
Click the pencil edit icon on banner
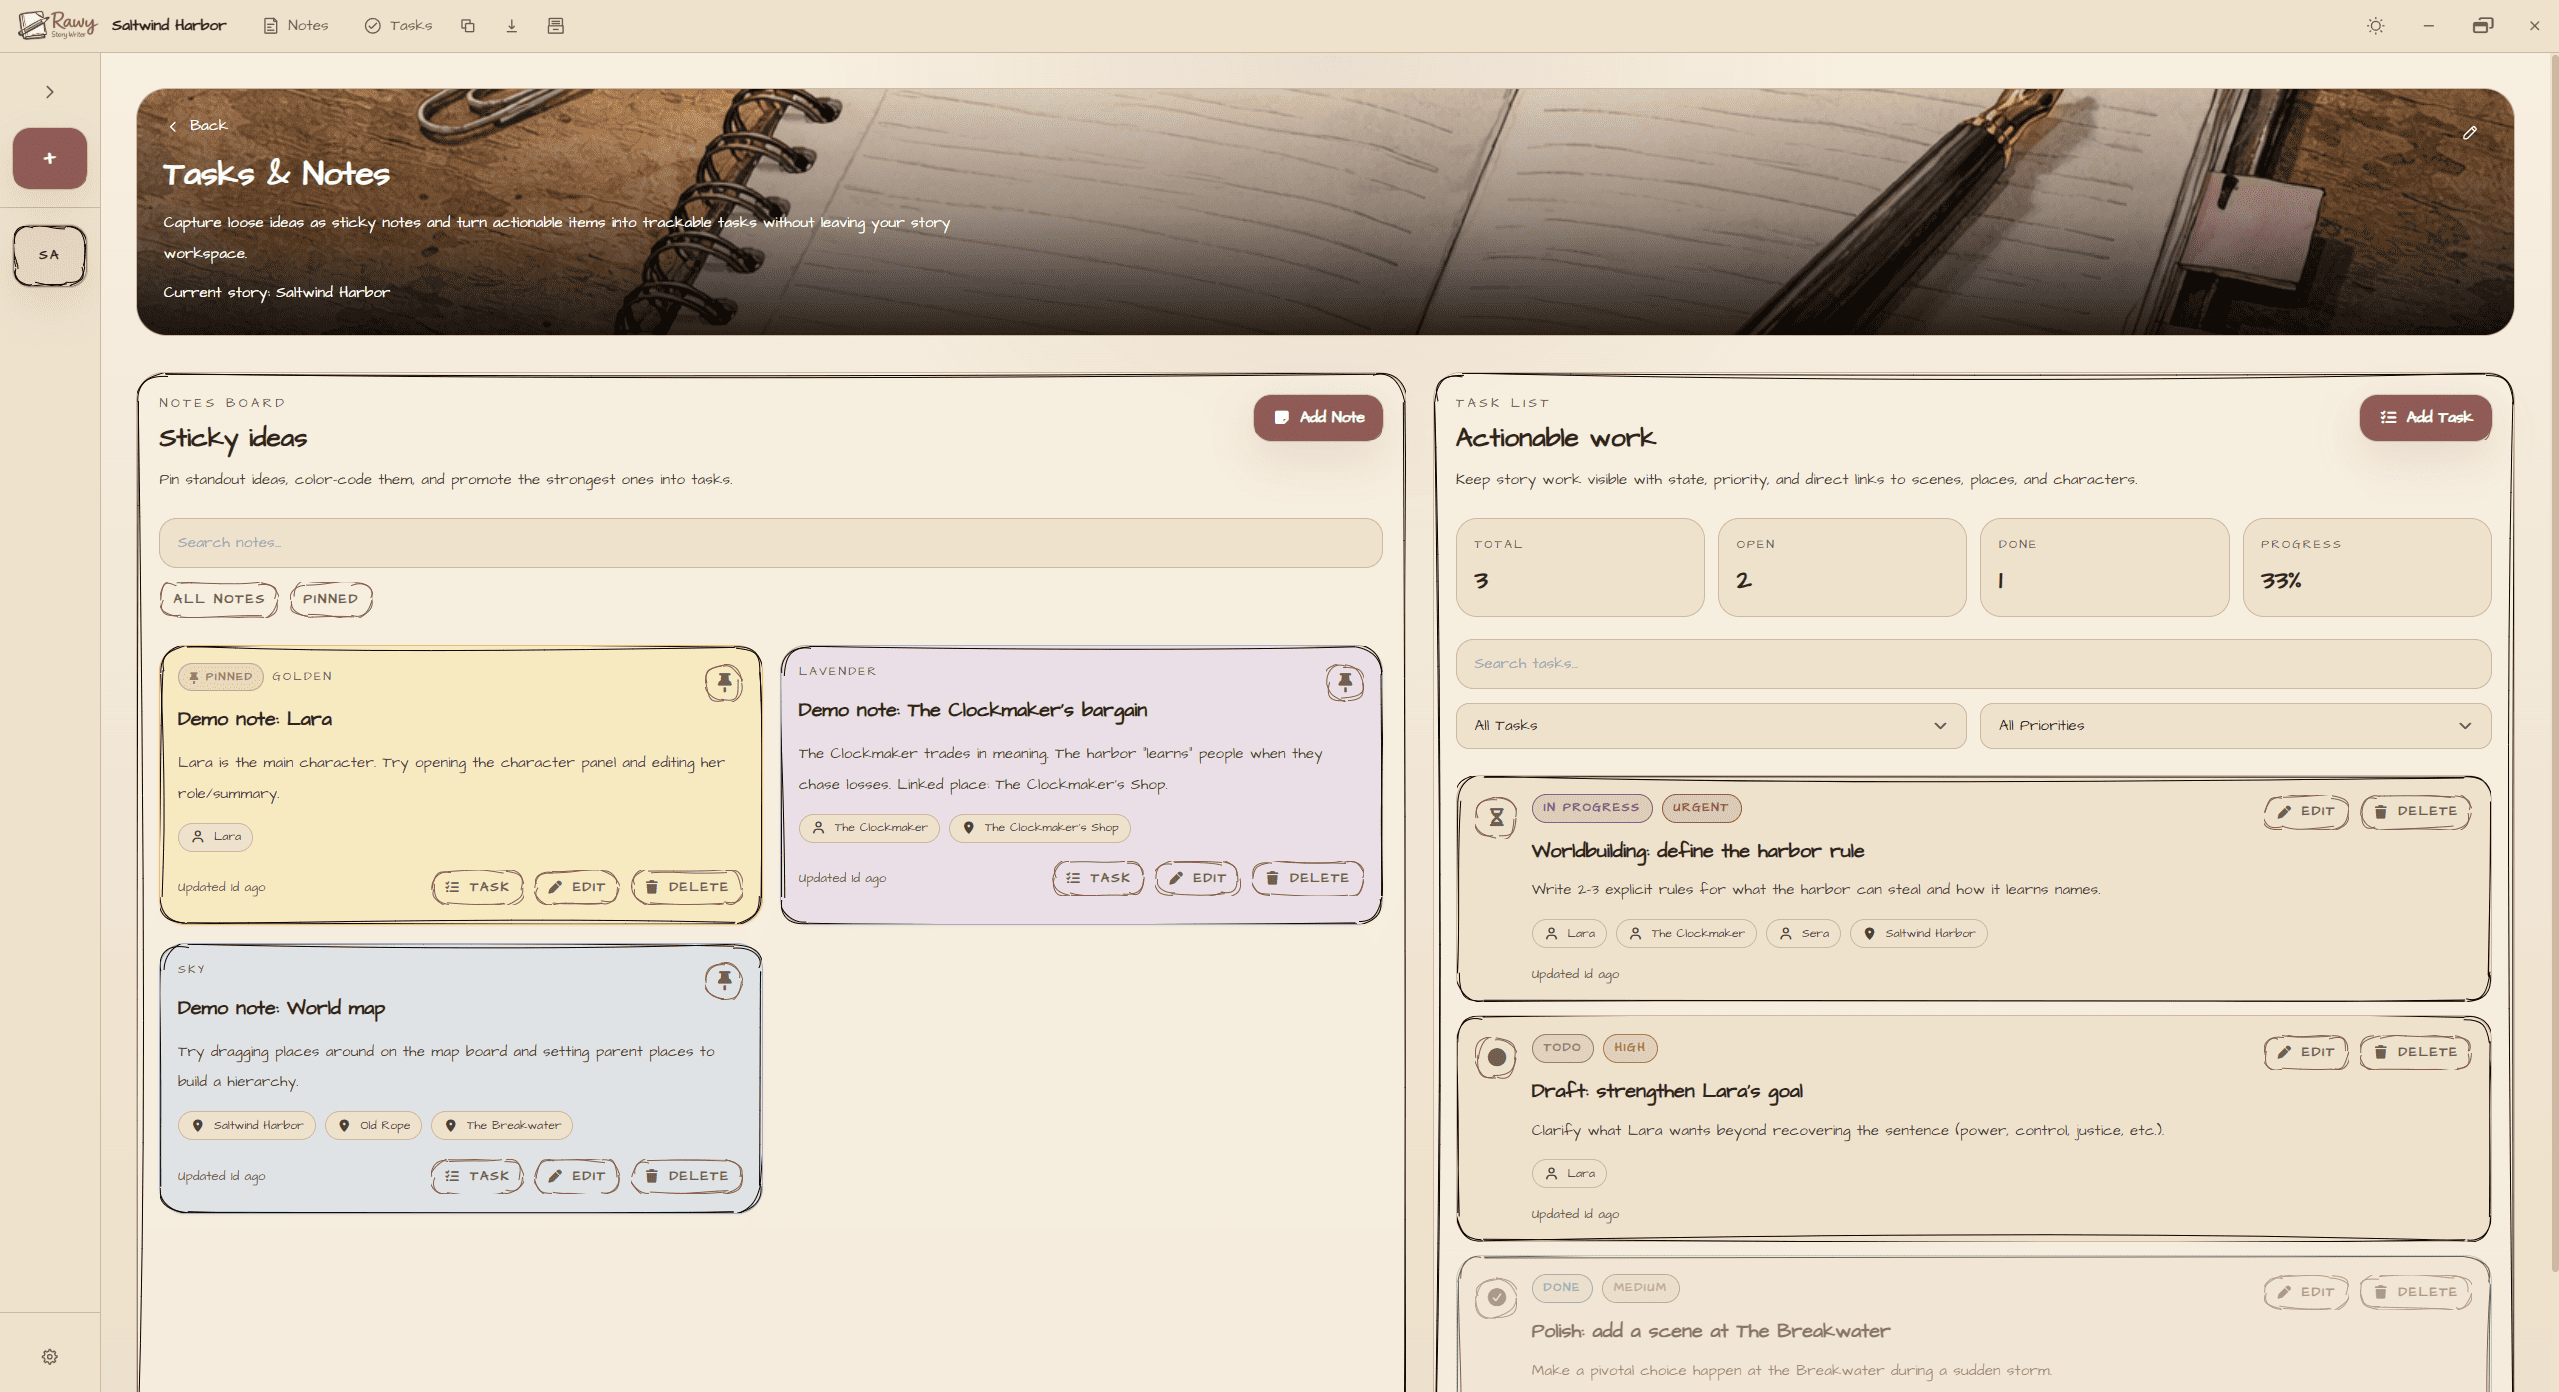2469,133
